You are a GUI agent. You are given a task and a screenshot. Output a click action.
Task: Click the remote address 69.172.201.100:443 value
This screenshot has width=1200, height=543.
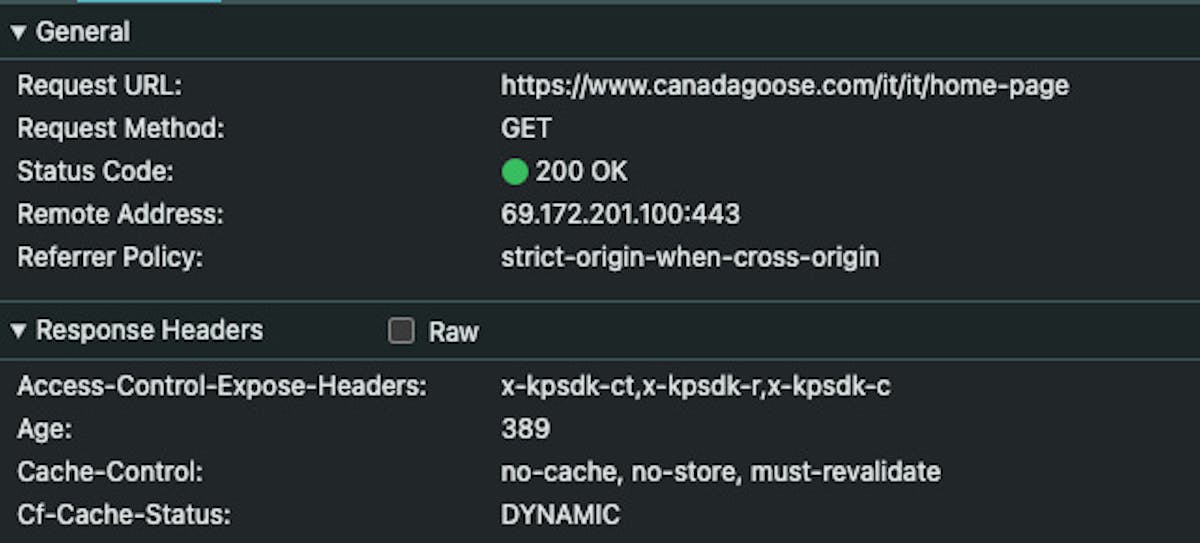click(x=620, y=215)
